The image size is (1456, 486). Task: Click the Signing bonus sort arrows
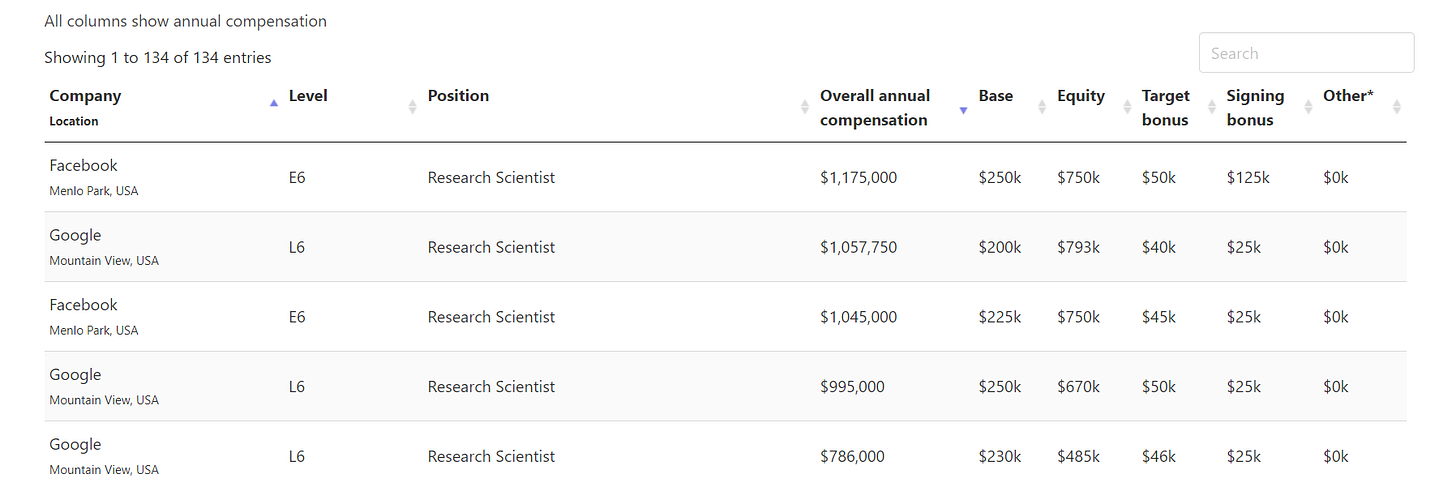coord(1308,107)
